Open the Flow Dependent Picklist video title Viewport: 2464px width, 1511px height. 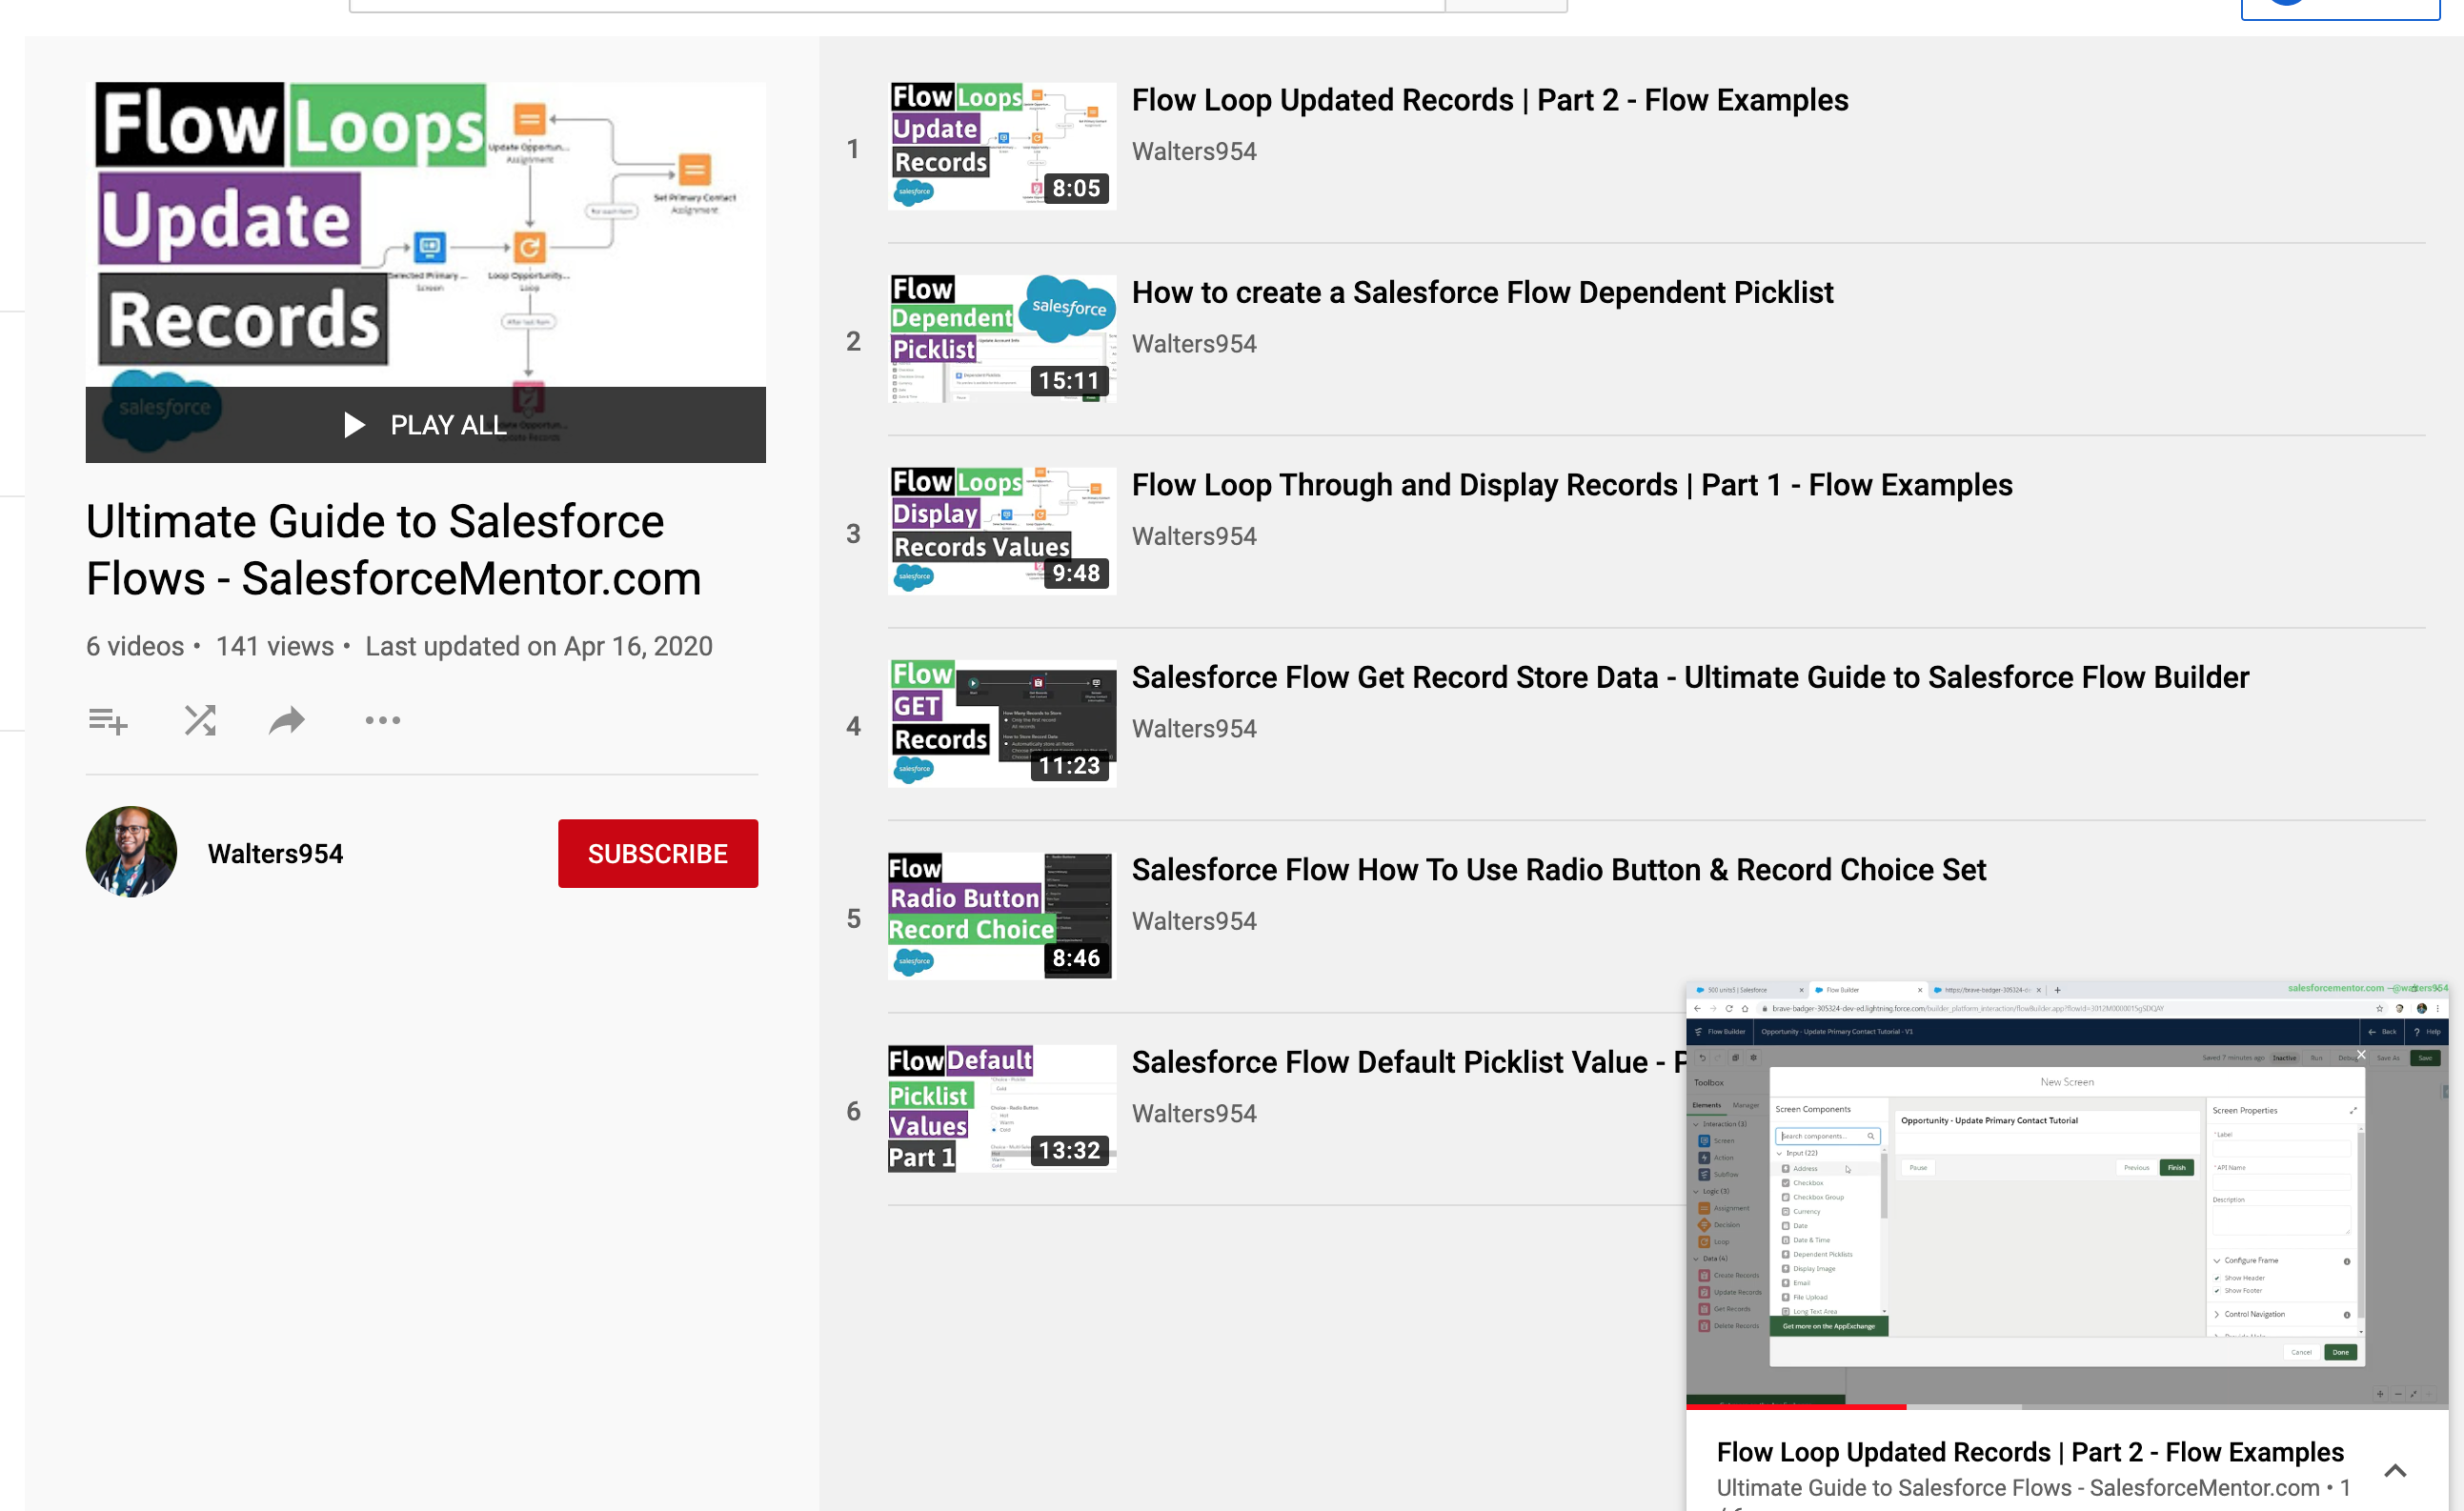(1482, 292)
